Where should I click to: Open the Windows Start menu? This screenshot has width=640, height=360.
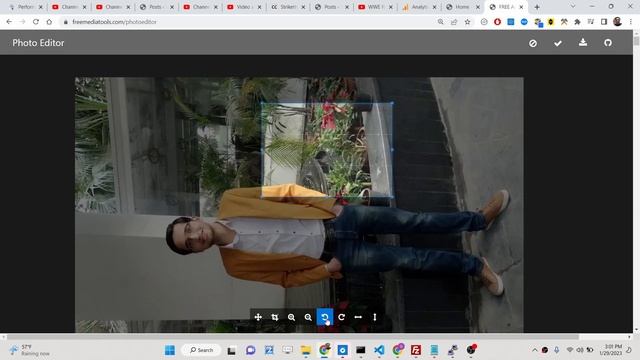tap(170, 350)
